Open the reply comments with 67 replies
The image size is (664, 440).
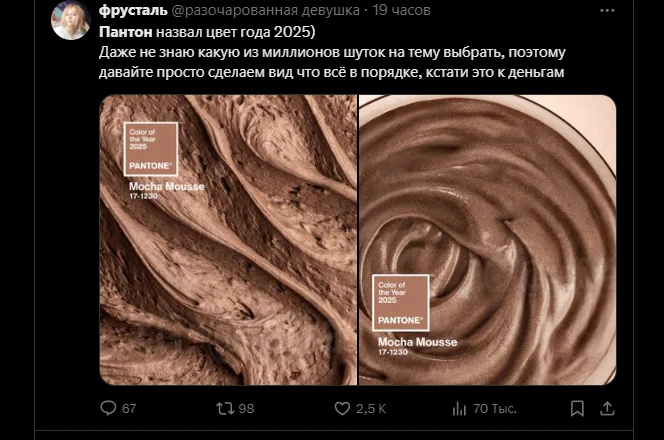click(x=108, y=408)
